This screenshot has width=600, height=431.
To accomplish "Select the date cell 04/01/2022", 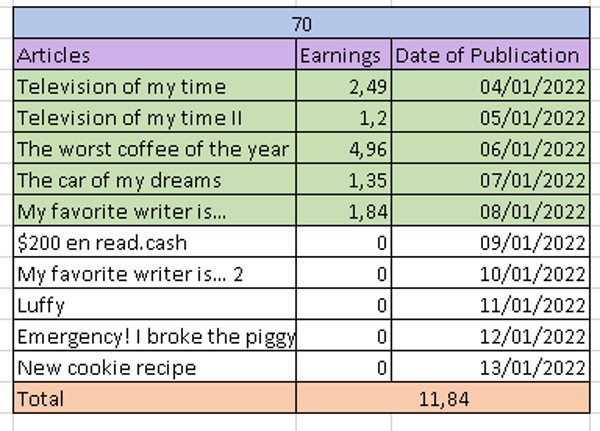I will pos(491,85).
